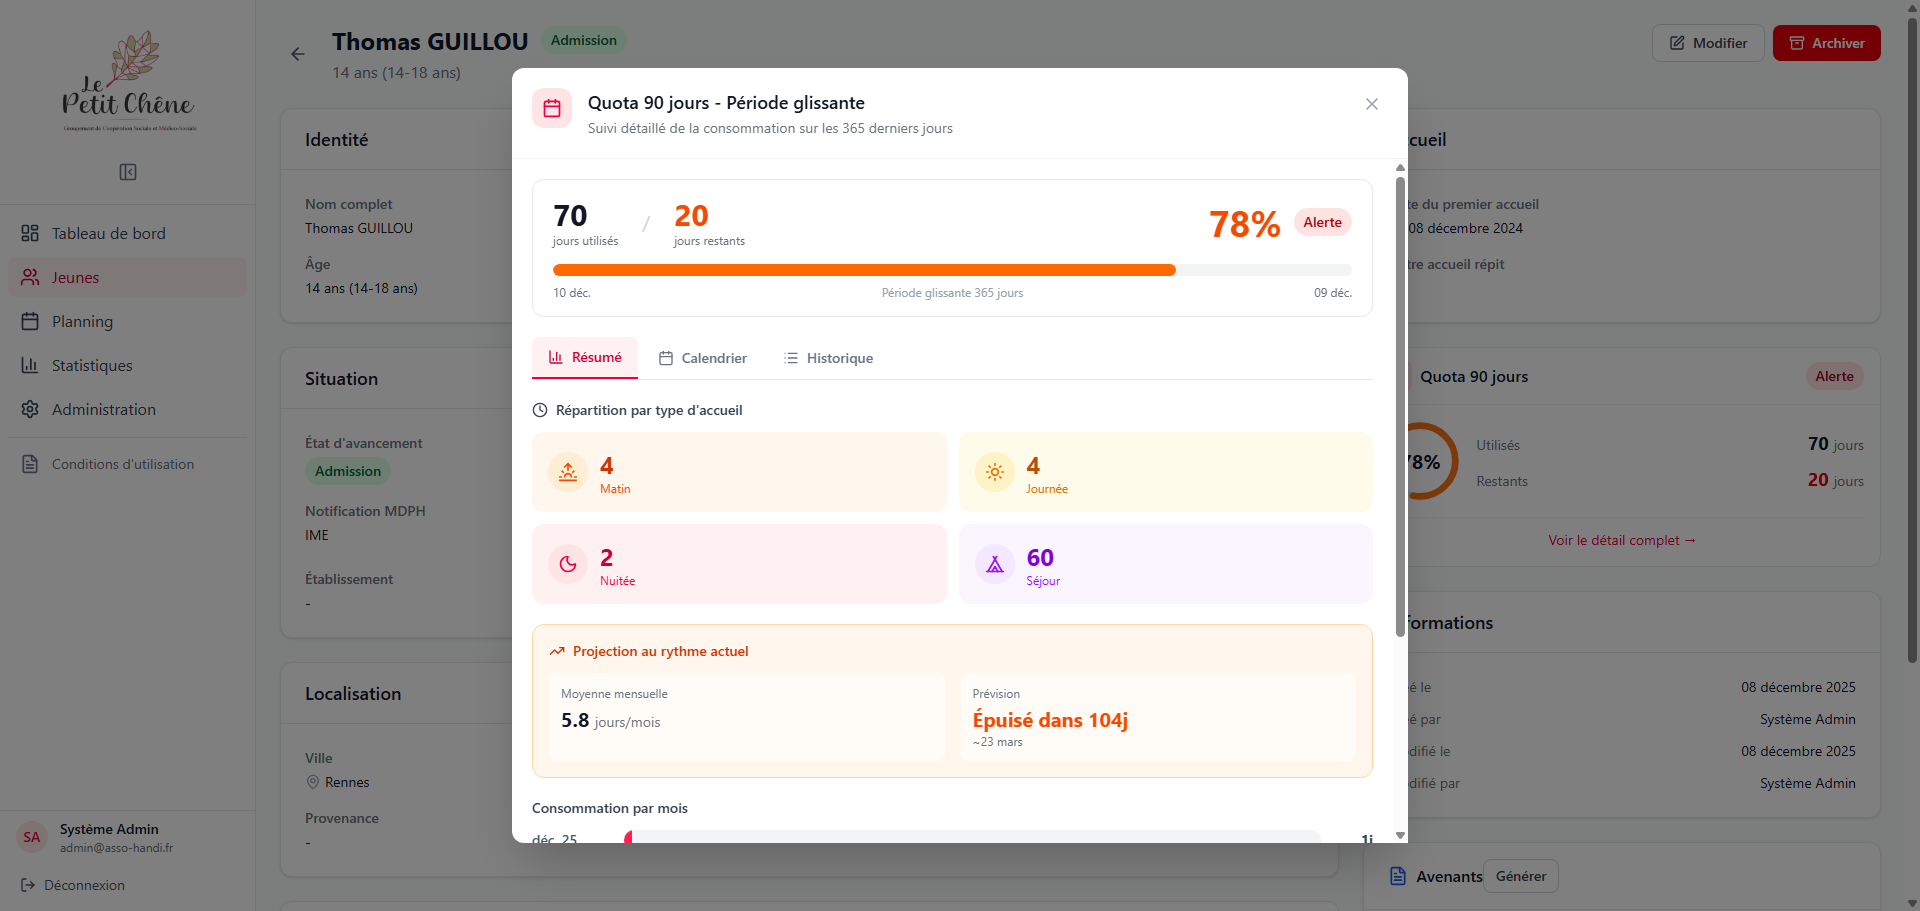Click the scroll down arrow of the dialog

[1400, 835]
